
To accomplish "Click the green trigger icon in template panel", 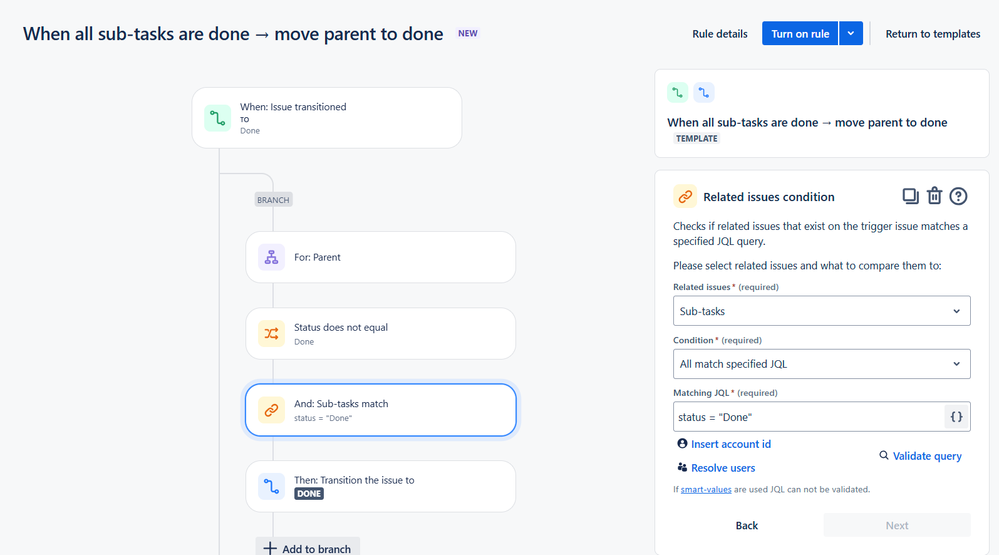I will pos(678,92).
